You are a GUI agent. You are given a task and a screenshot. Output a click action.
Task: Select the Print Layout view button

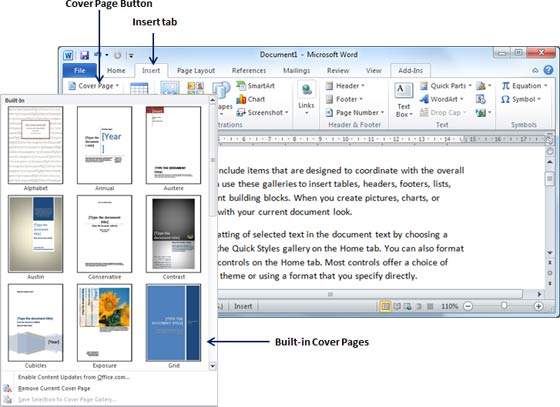click(385, 306)
